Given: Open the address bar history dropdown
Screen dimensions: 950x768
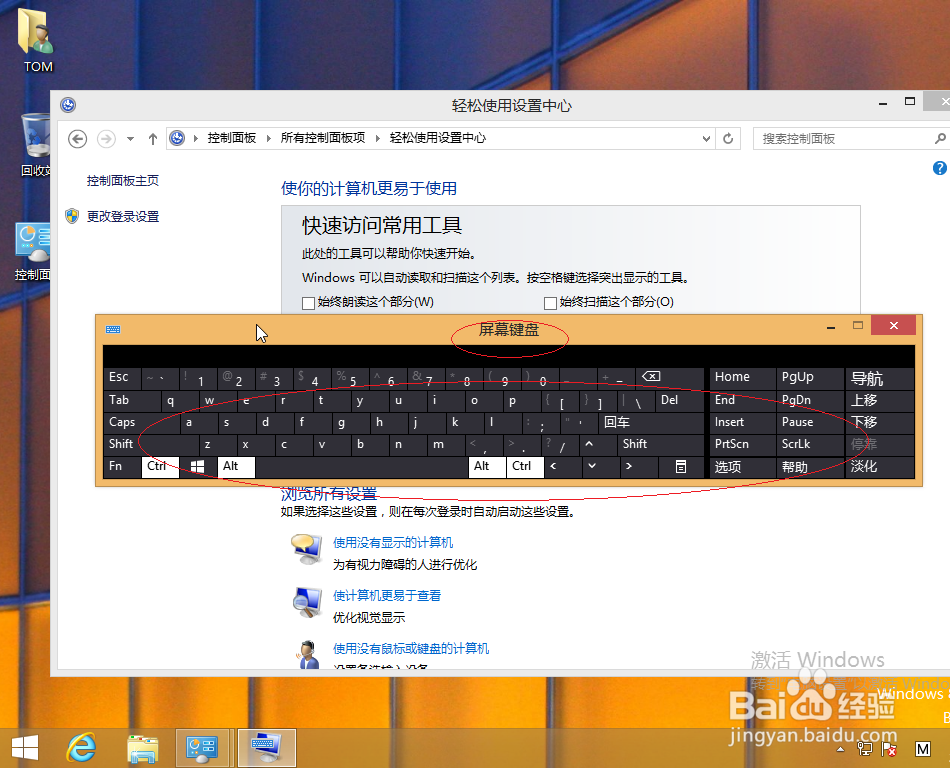Looking at the screenshot, I should 706,139.
